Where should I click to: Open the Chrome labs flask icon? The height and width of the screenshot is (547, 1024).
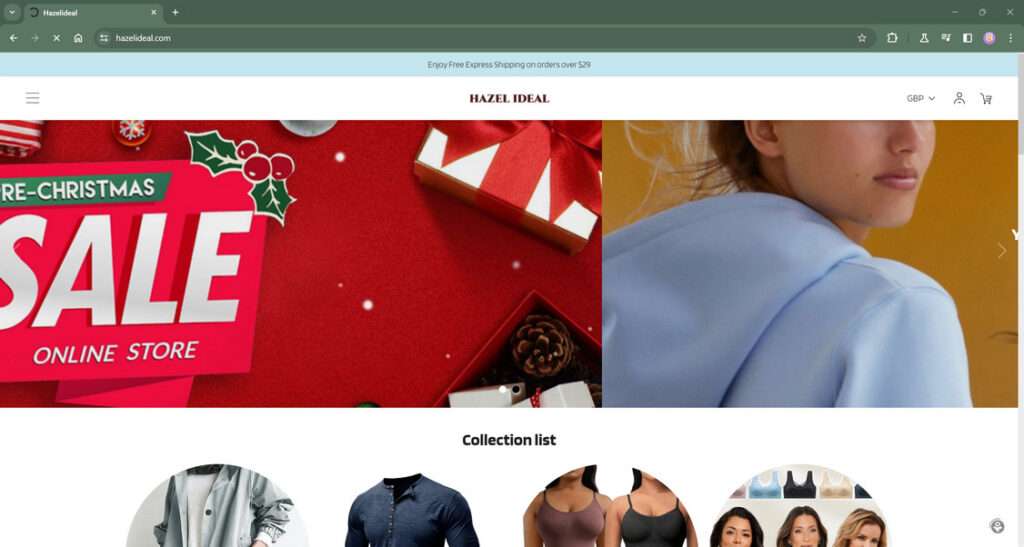tap(924, 38)
